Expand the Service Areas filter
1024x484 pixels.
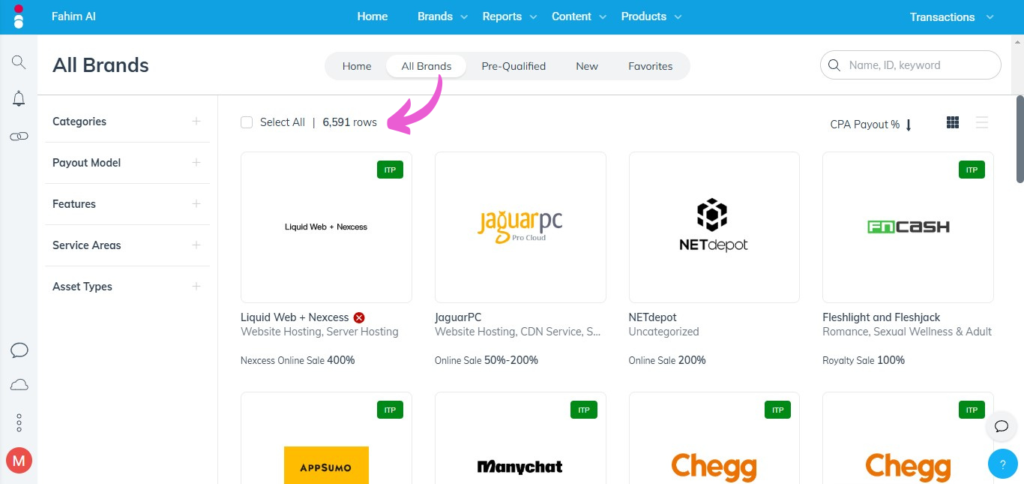[196, 245]
